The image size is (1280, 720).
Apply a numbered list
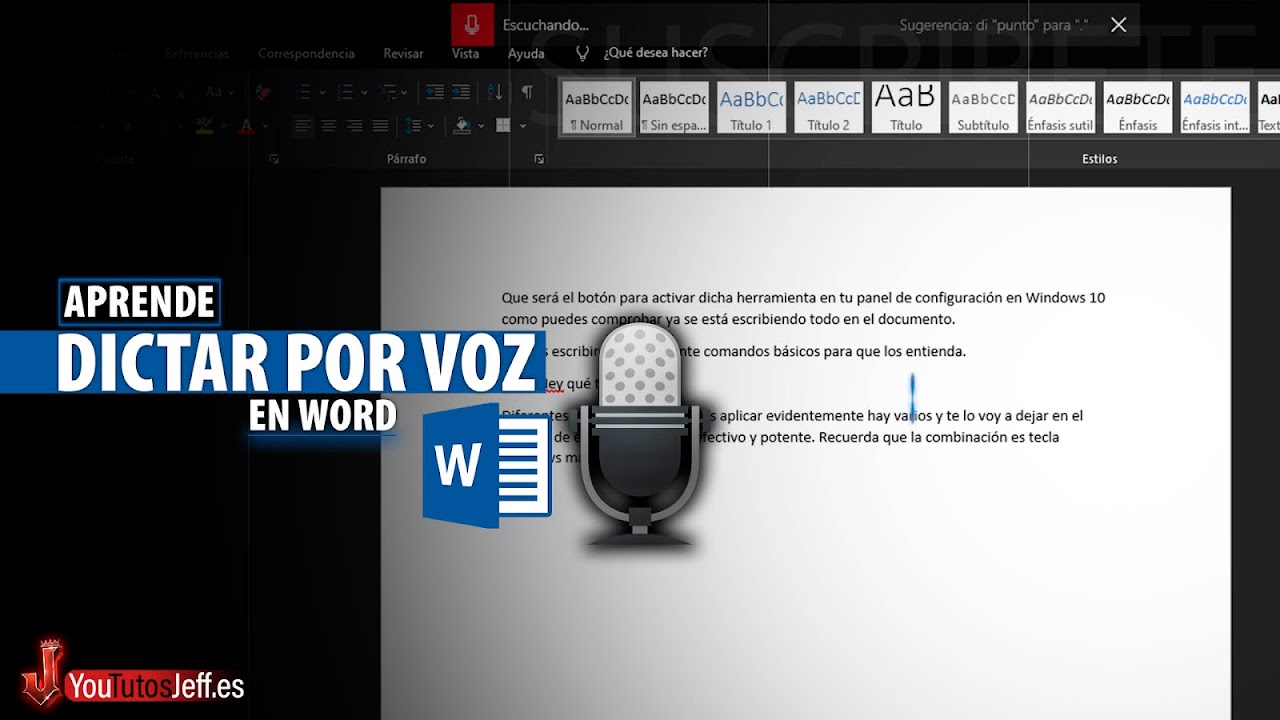346,92
